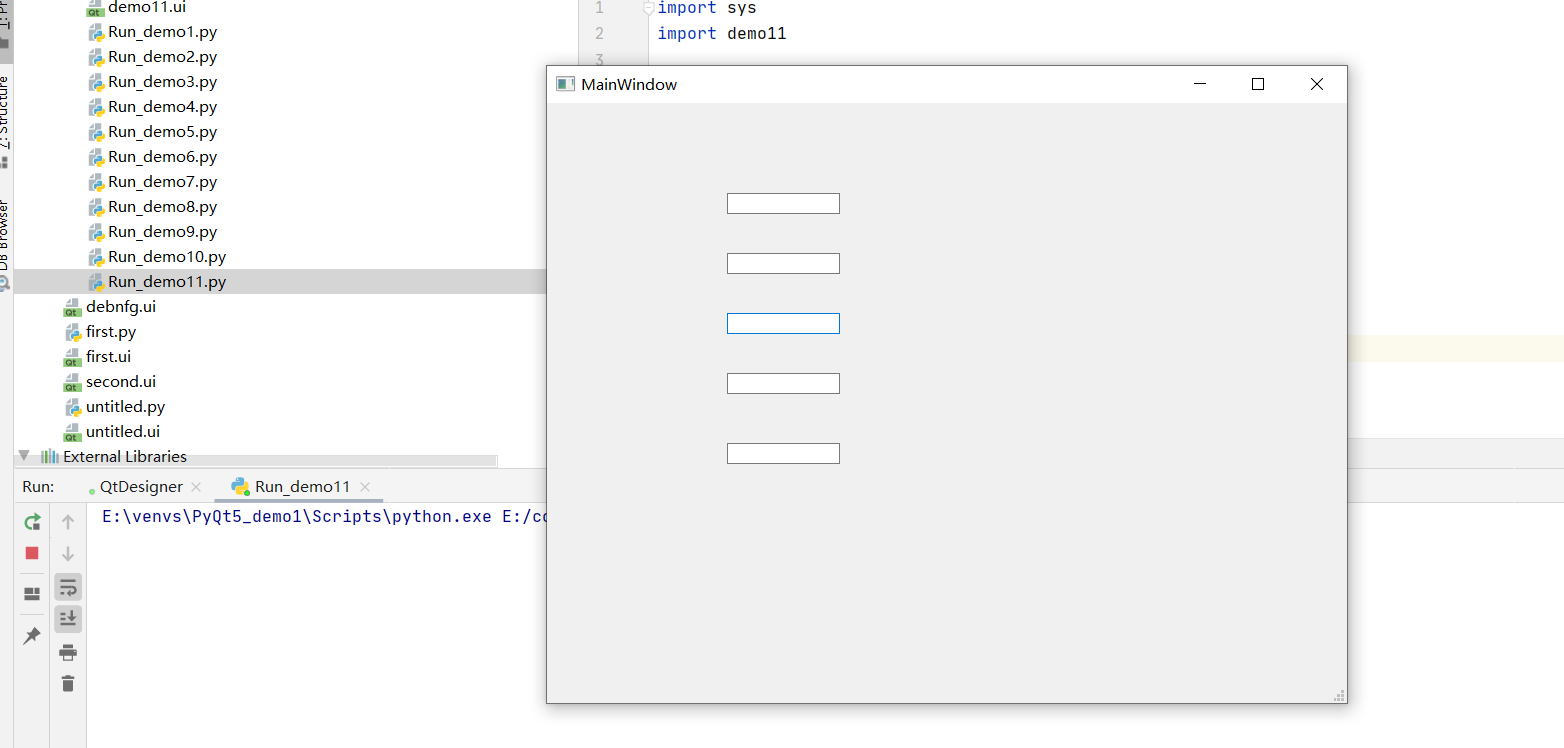Viewport: 1564px width, 748px height.
Task: Close the QtDesigner run tab
Action: pos(196,487)
